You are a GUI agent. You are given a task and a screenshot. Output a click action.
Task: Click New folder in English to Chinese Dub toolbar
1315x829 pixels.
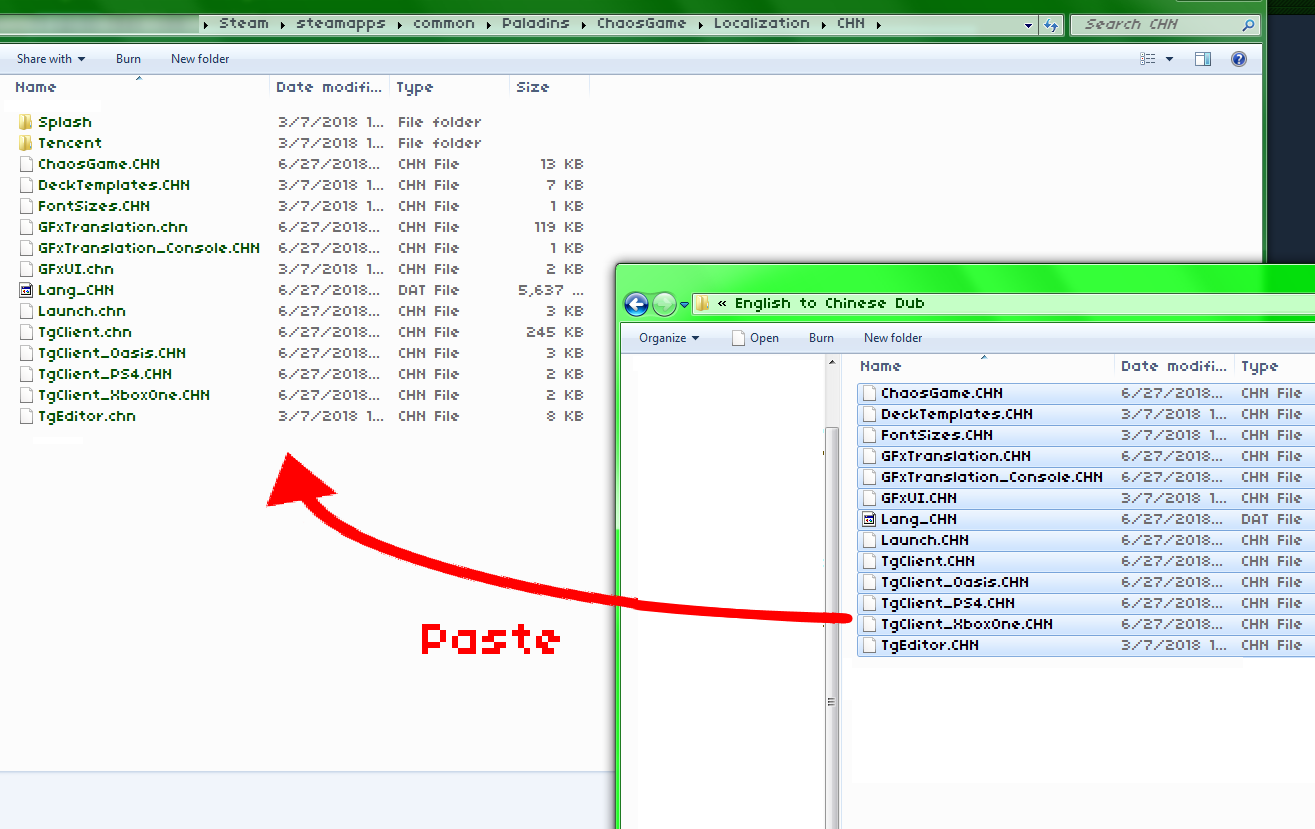coord(893,338)
